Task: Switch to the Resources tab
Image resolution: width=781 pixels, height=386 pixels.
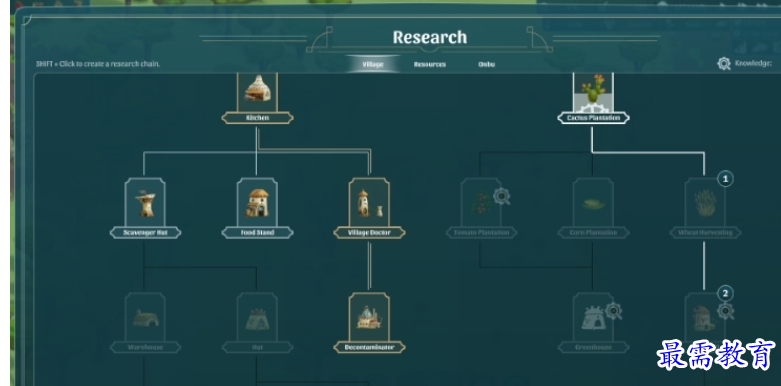Action: (x=430, y=64)
